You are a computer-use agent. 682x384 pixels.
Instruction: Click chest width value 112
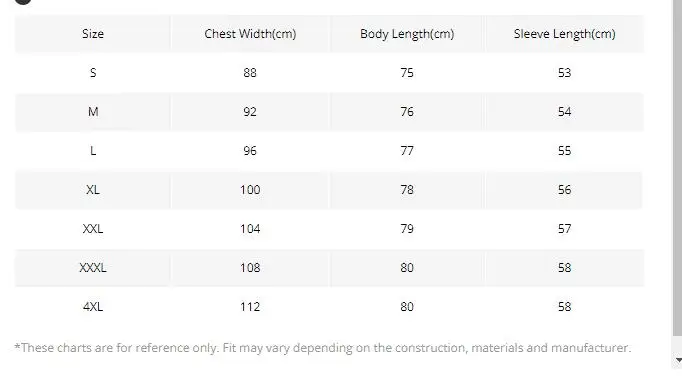pos(250,307)
